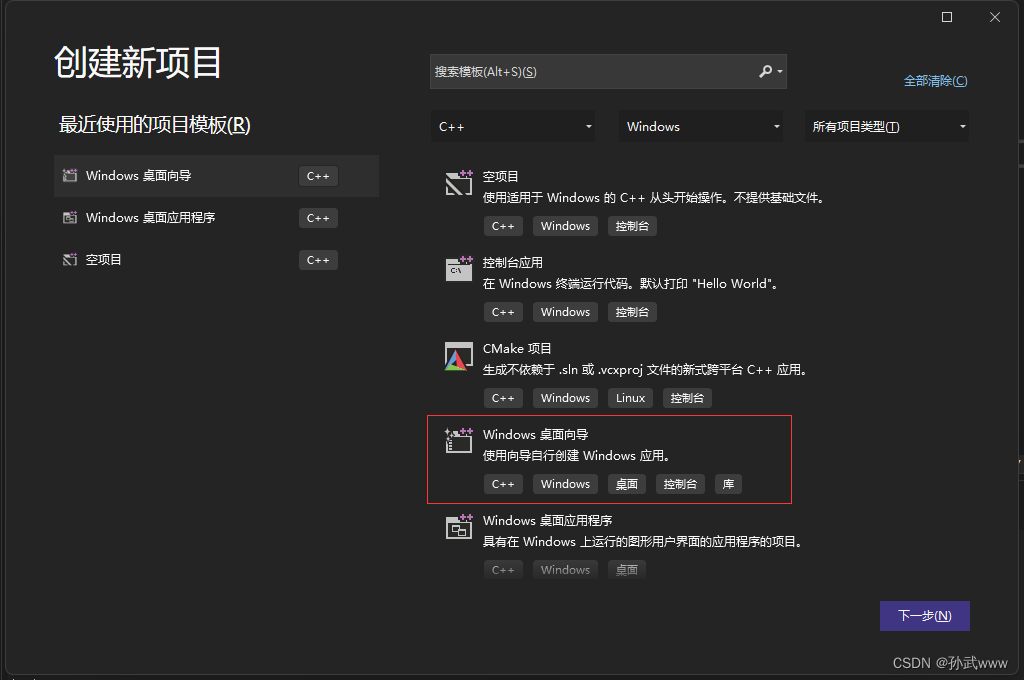Click C++ tag beside recent Windows 桌面向导

click(x=318, y=176)
